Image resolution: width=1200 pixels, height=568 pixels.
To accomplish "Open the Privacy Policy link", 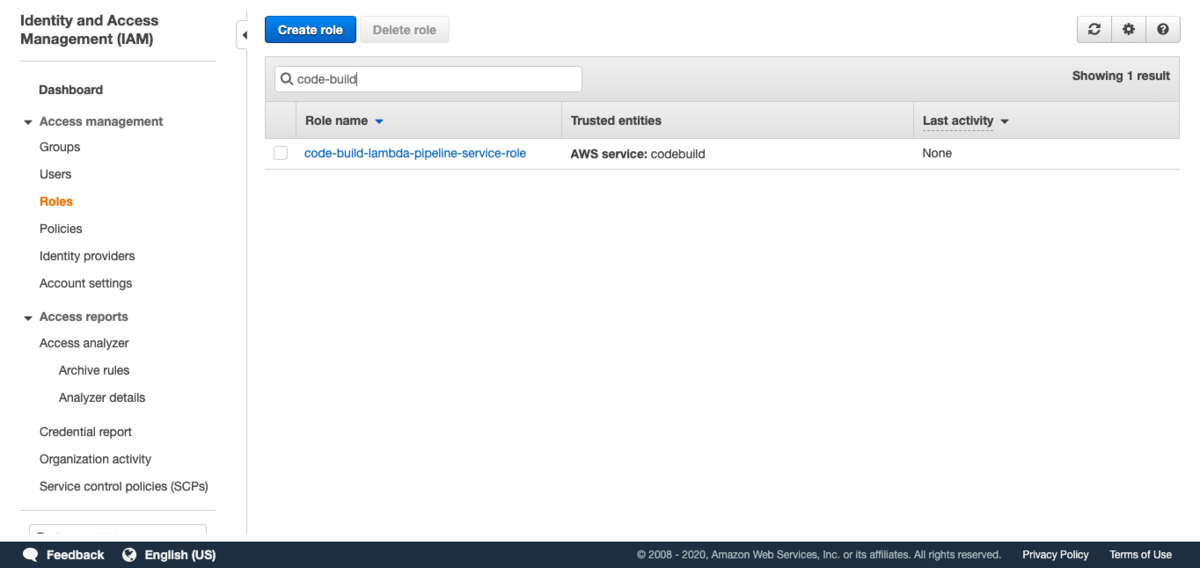I will tap(1055, 555).
